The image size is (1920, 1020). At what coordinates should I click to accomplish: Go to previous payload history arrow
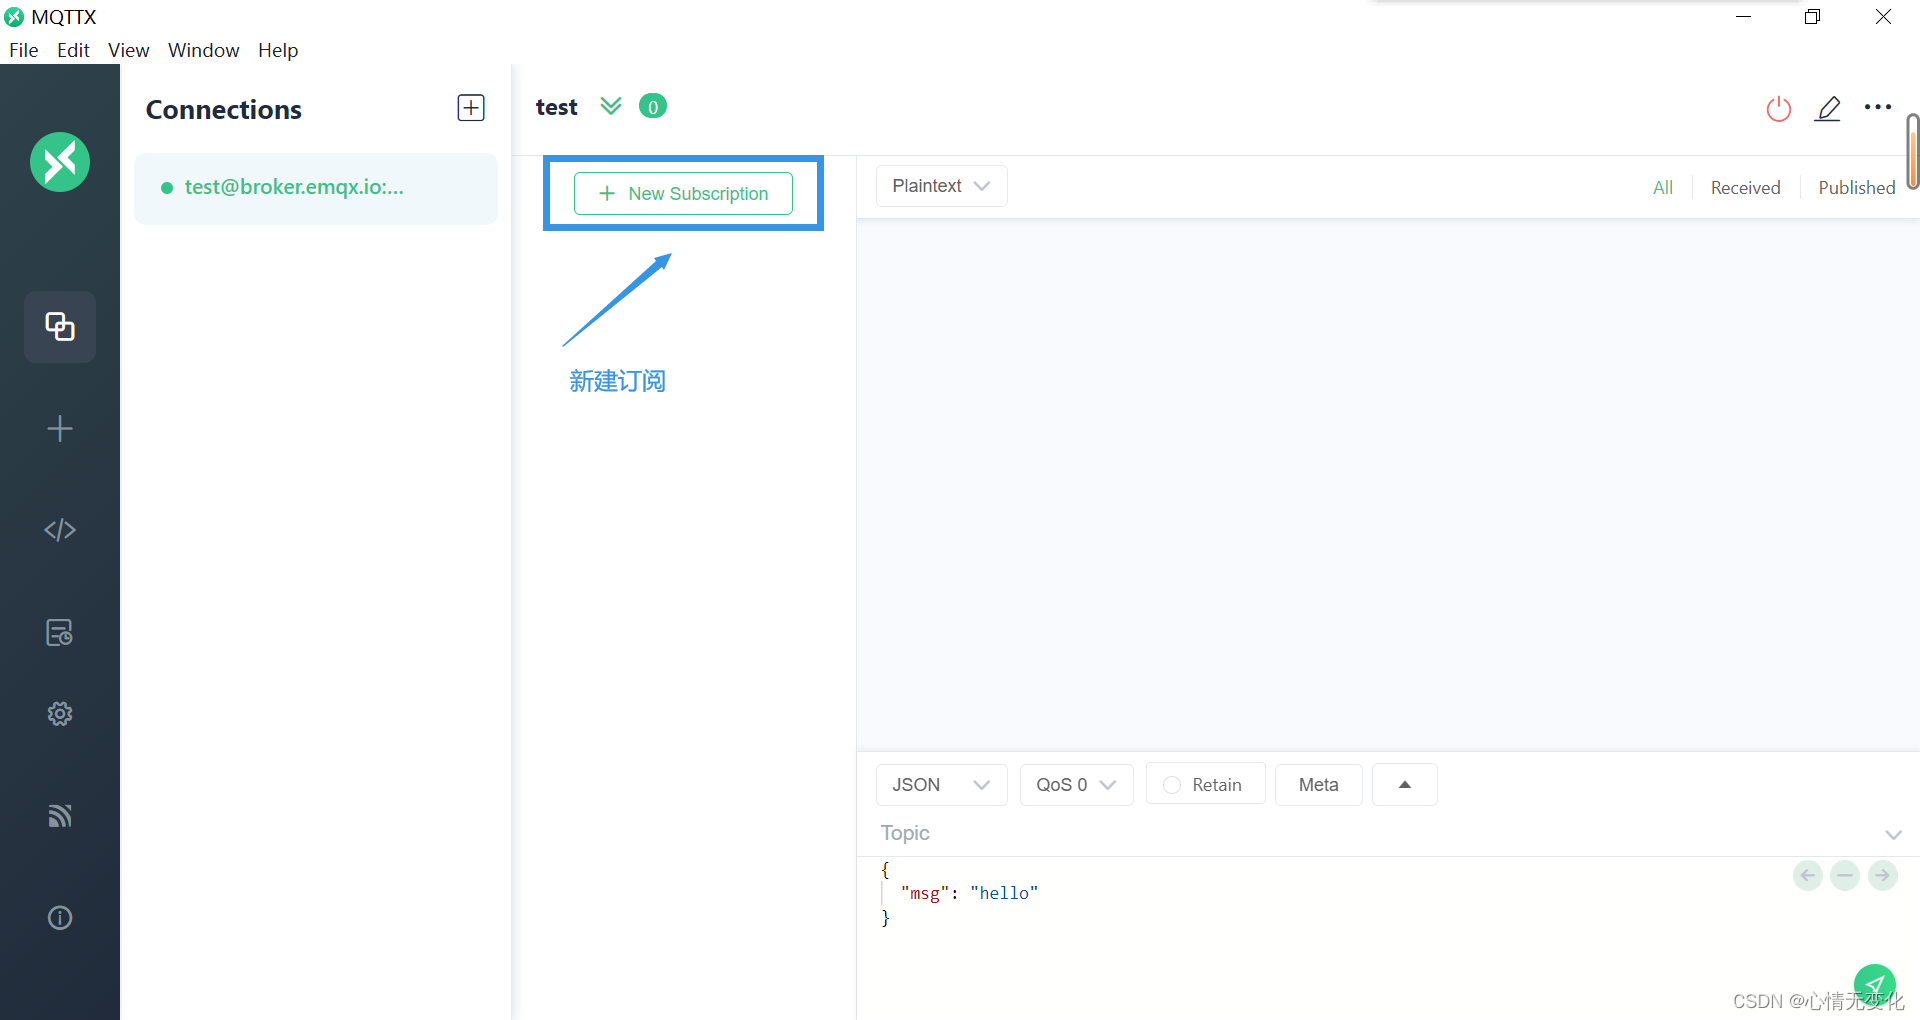(x=1808, y=876)
